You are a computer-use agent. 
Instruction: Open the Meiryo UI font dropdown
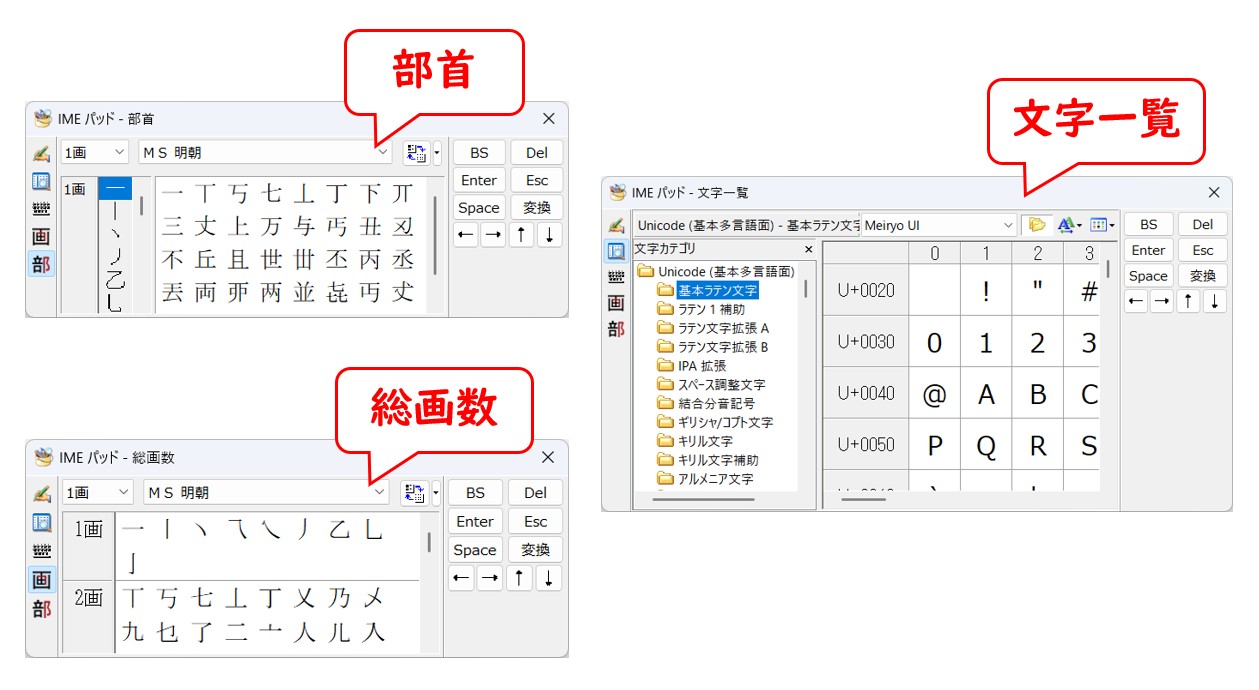point(1007,224)
